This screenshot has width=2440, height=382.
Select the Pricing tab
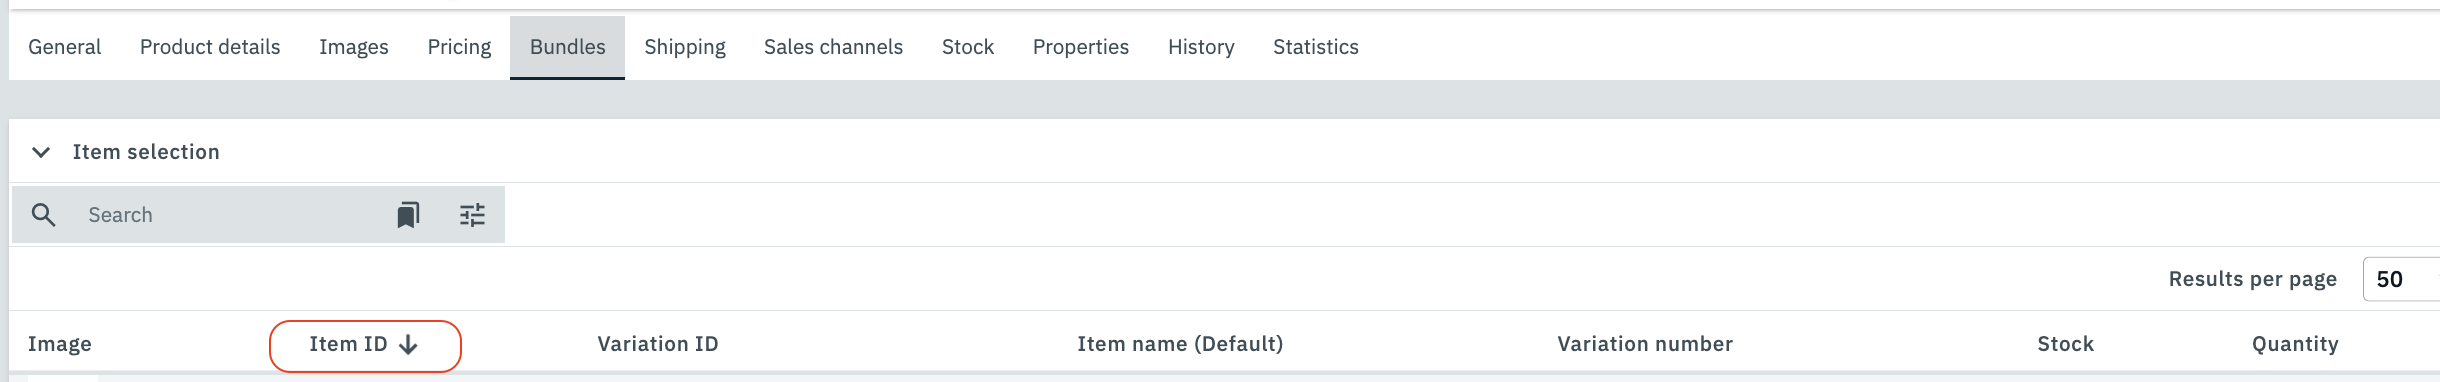pyautogui.click(x=459, y=47)
